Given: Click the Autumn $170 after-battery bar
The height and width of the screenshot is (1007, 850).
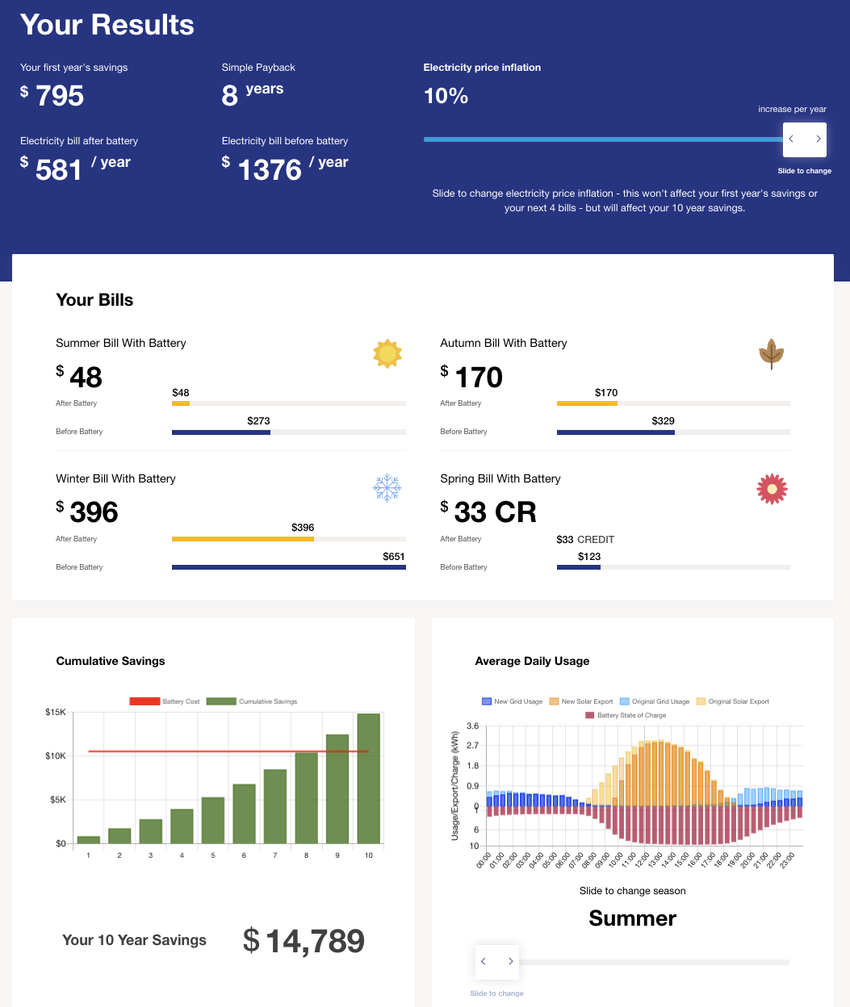Looking at the screenshot, I should tap(586, 403).
